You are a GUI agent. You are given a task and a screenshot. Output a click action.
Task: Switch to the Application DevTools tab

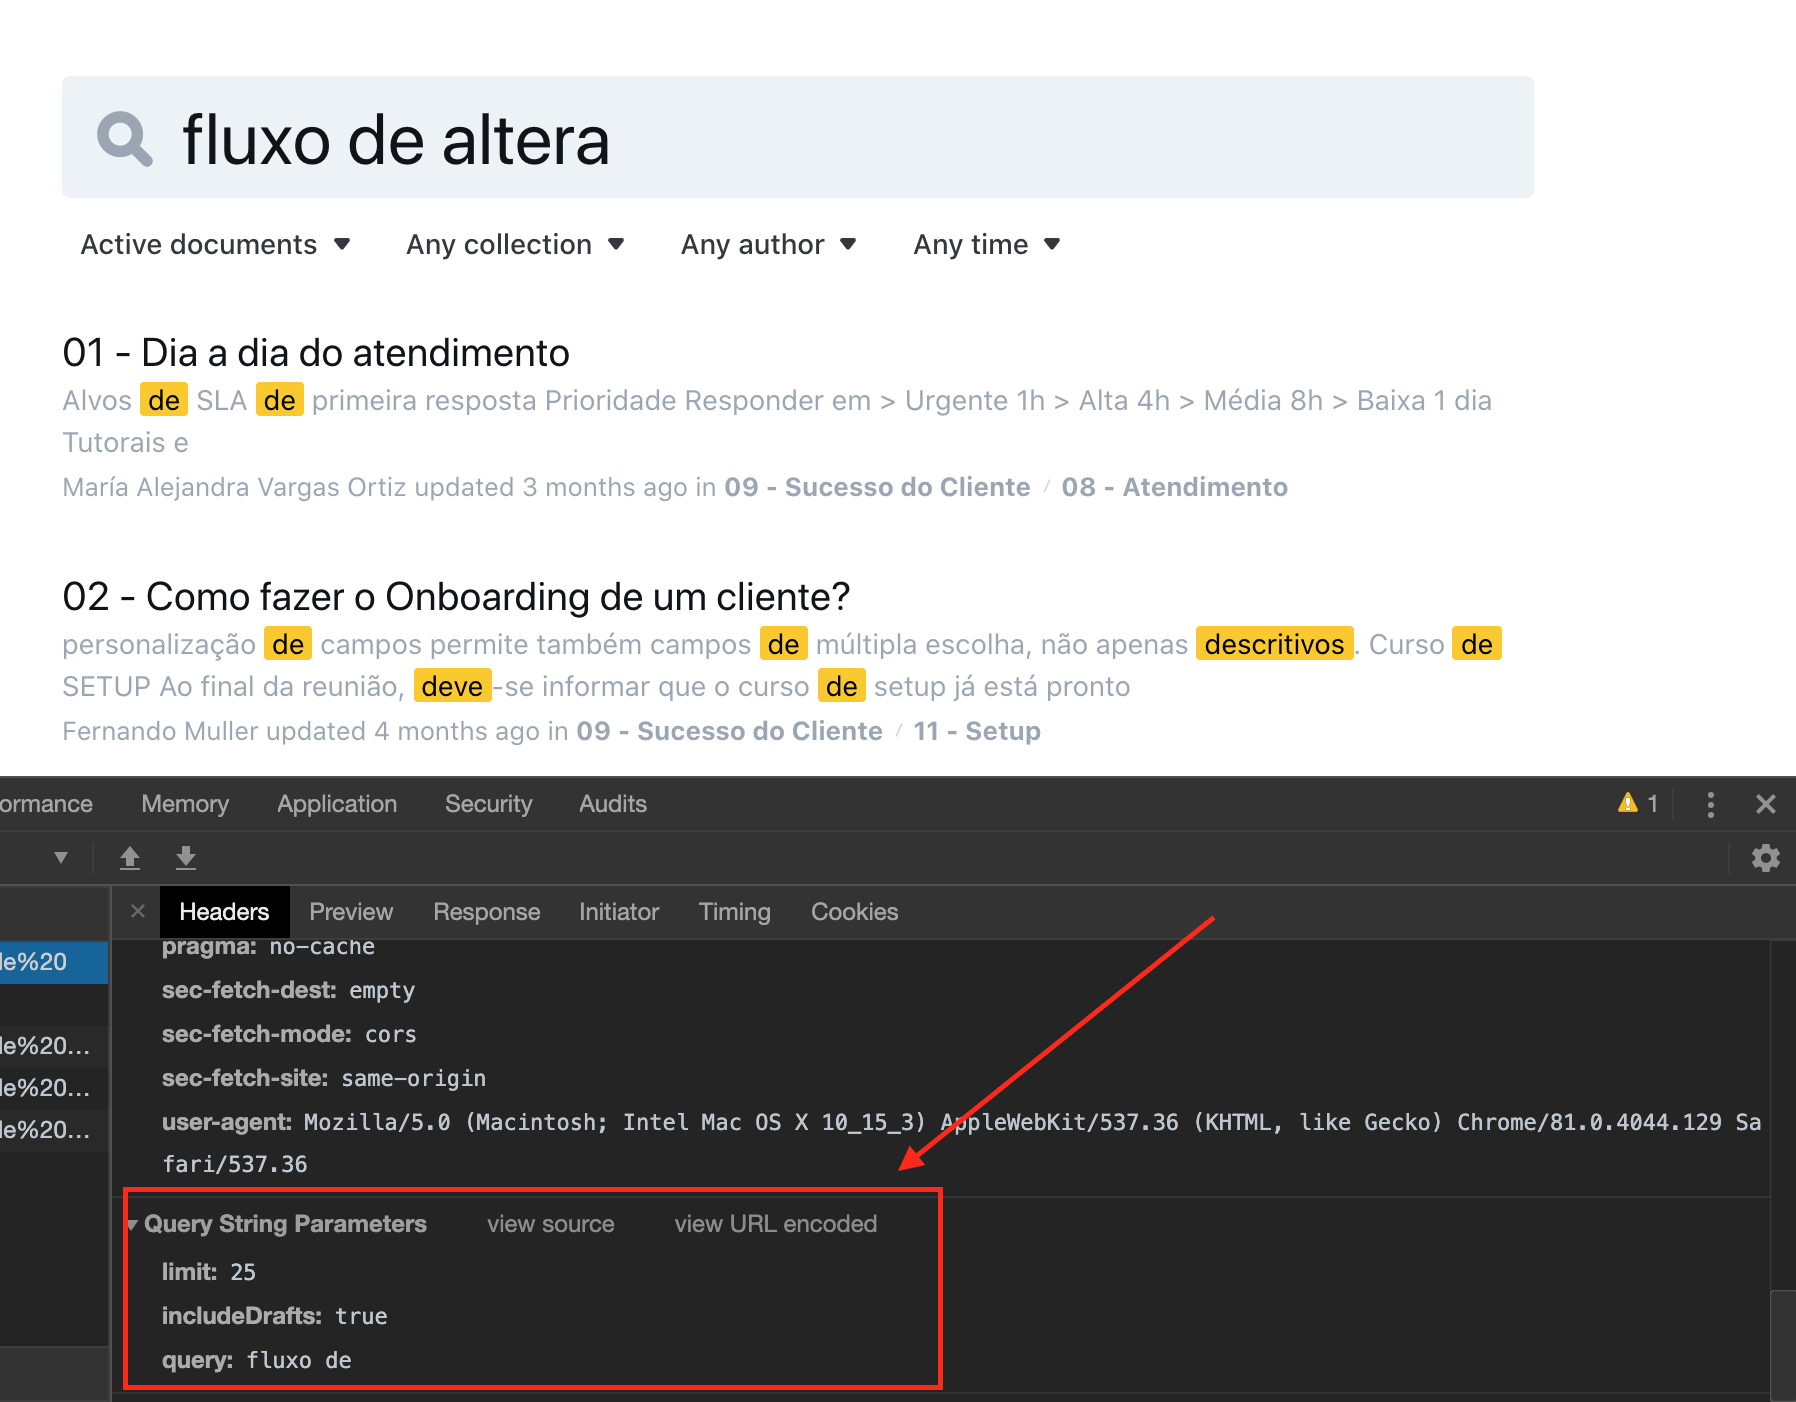click(x=337, y=804)
